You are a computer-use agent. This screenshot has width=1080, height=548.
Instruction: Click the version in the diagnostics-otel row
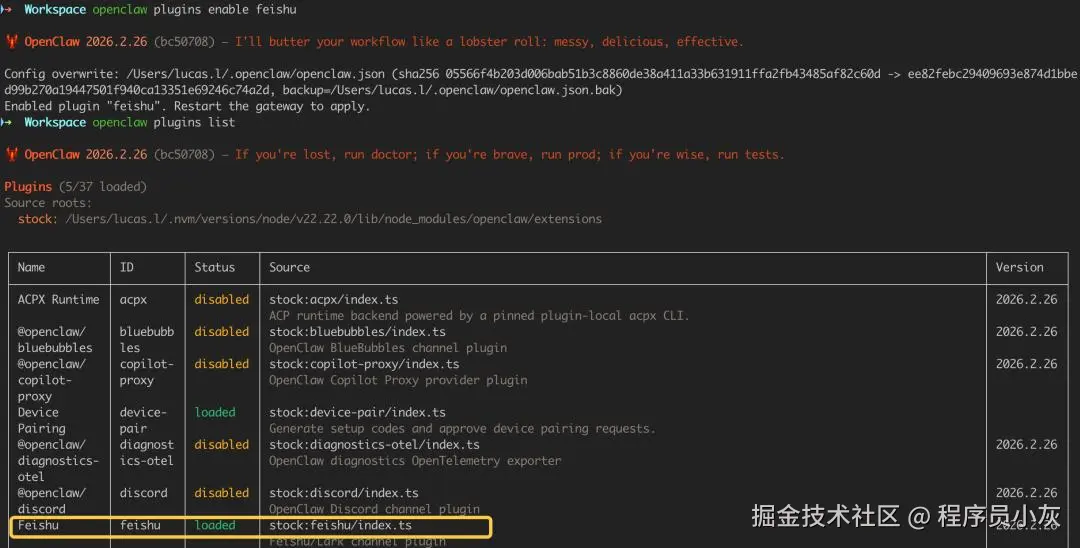click(1026, 445)
